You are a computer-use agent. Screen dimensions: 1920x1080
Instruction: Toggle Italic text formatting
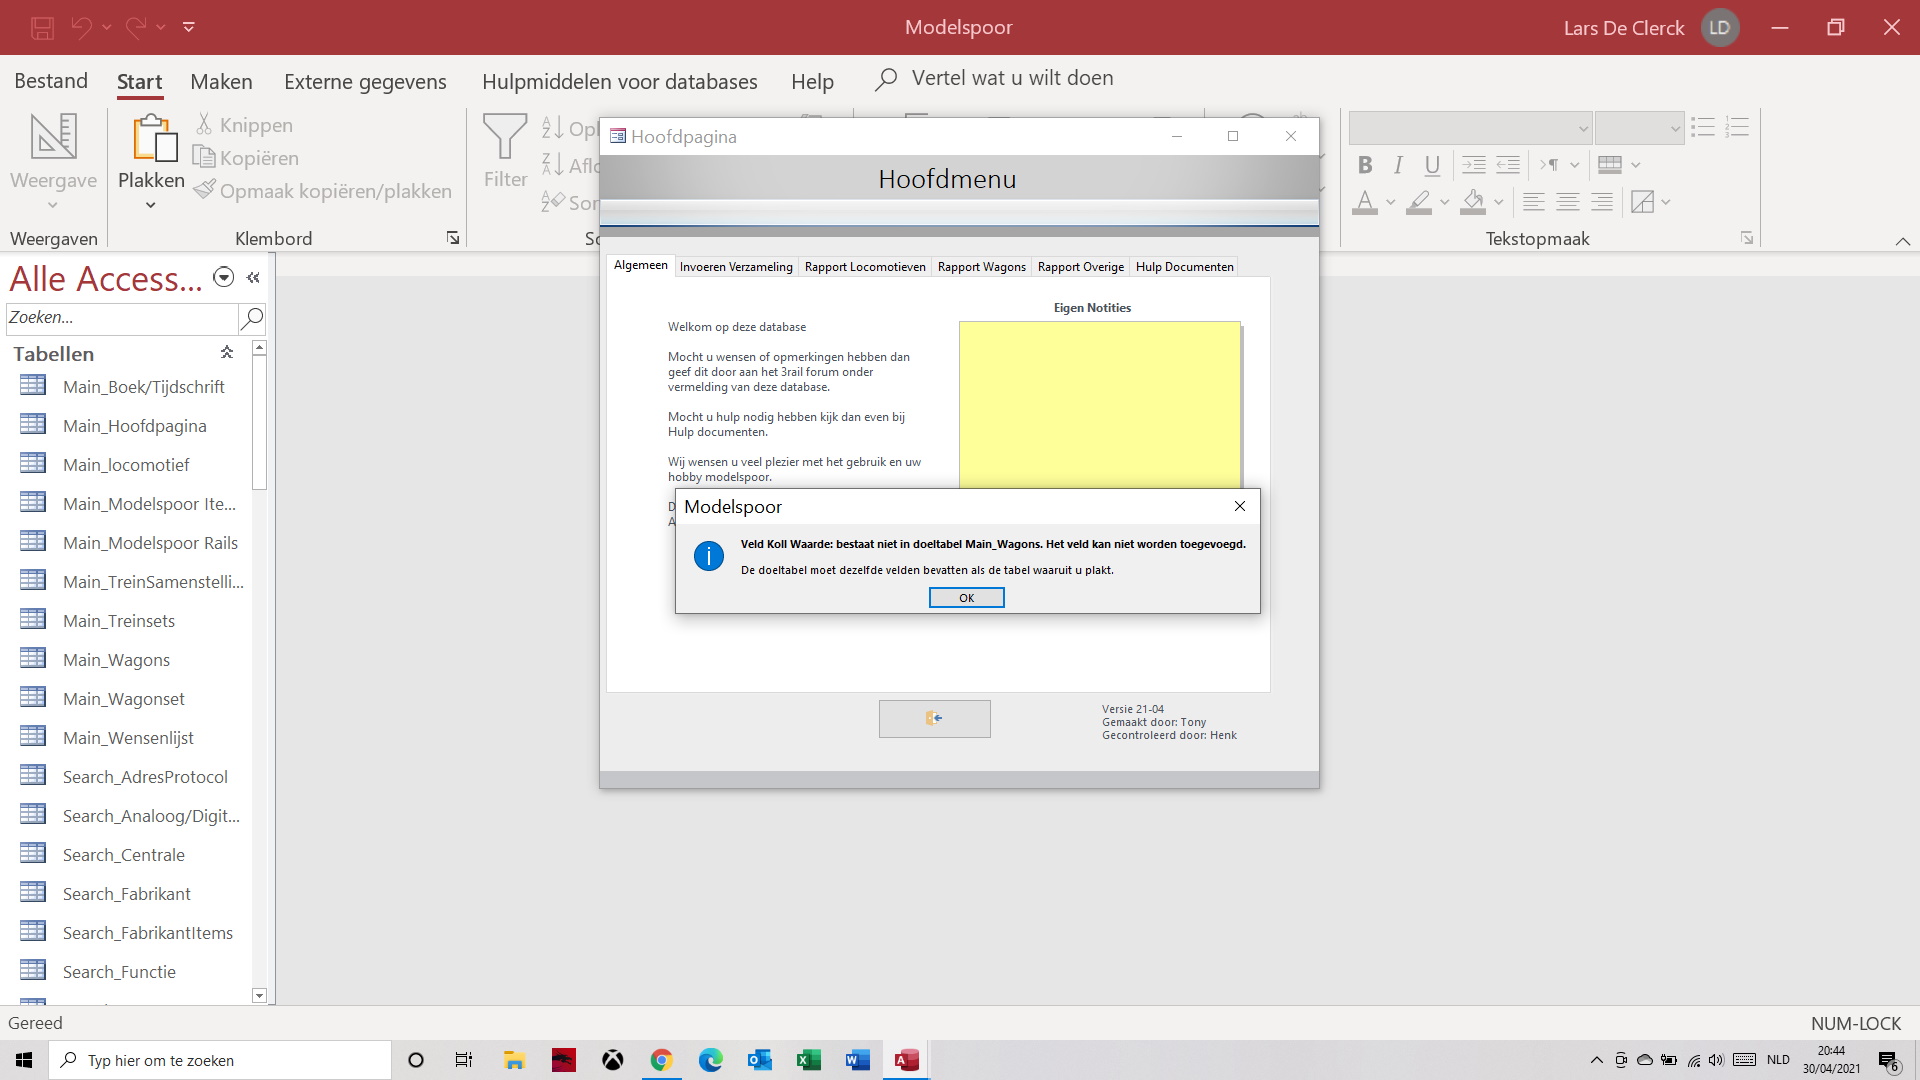click(x=1398, y=165)
